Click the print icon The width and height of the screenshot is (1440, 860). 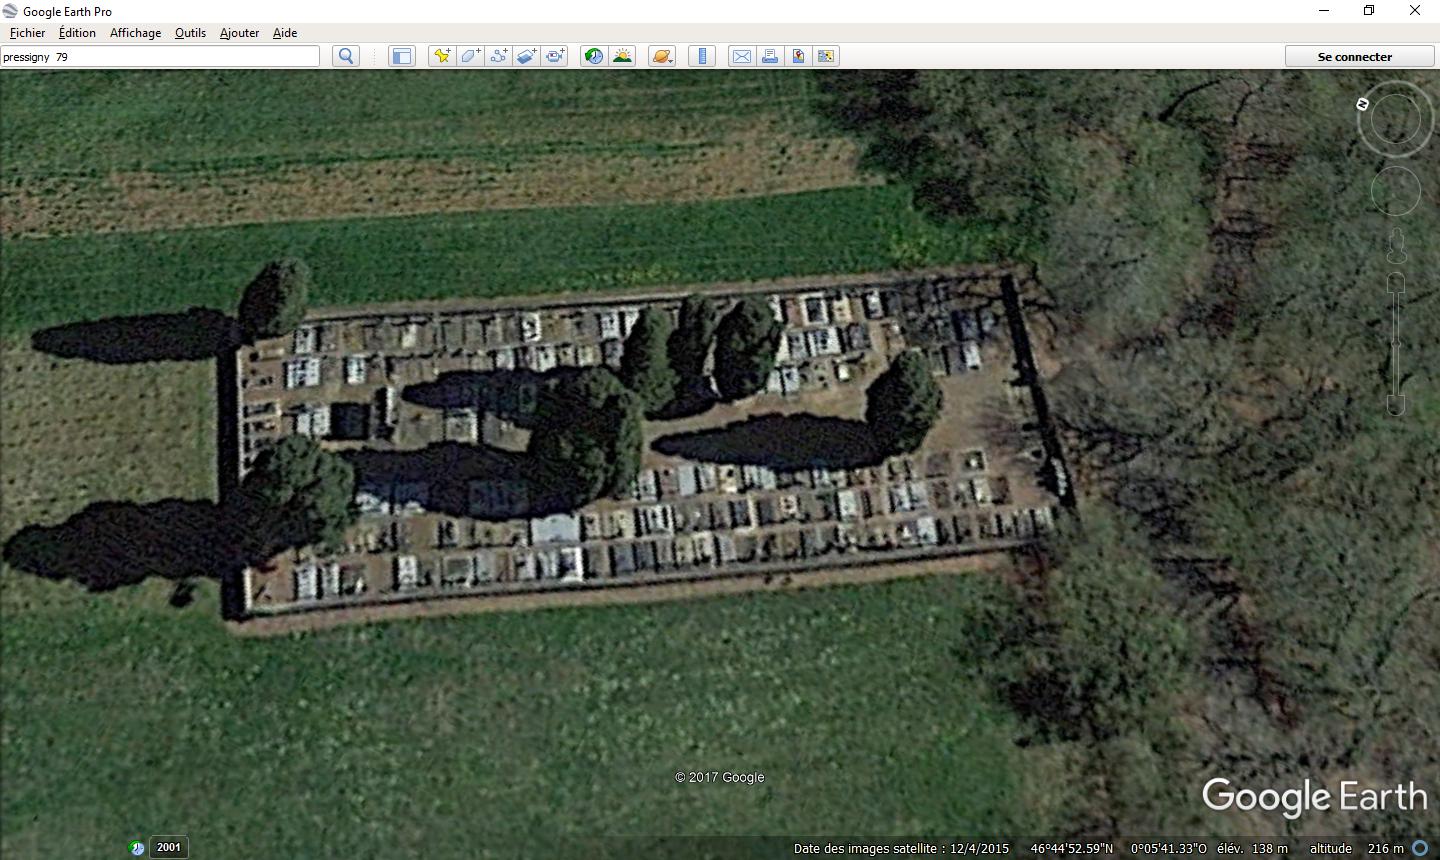(770, 56)
